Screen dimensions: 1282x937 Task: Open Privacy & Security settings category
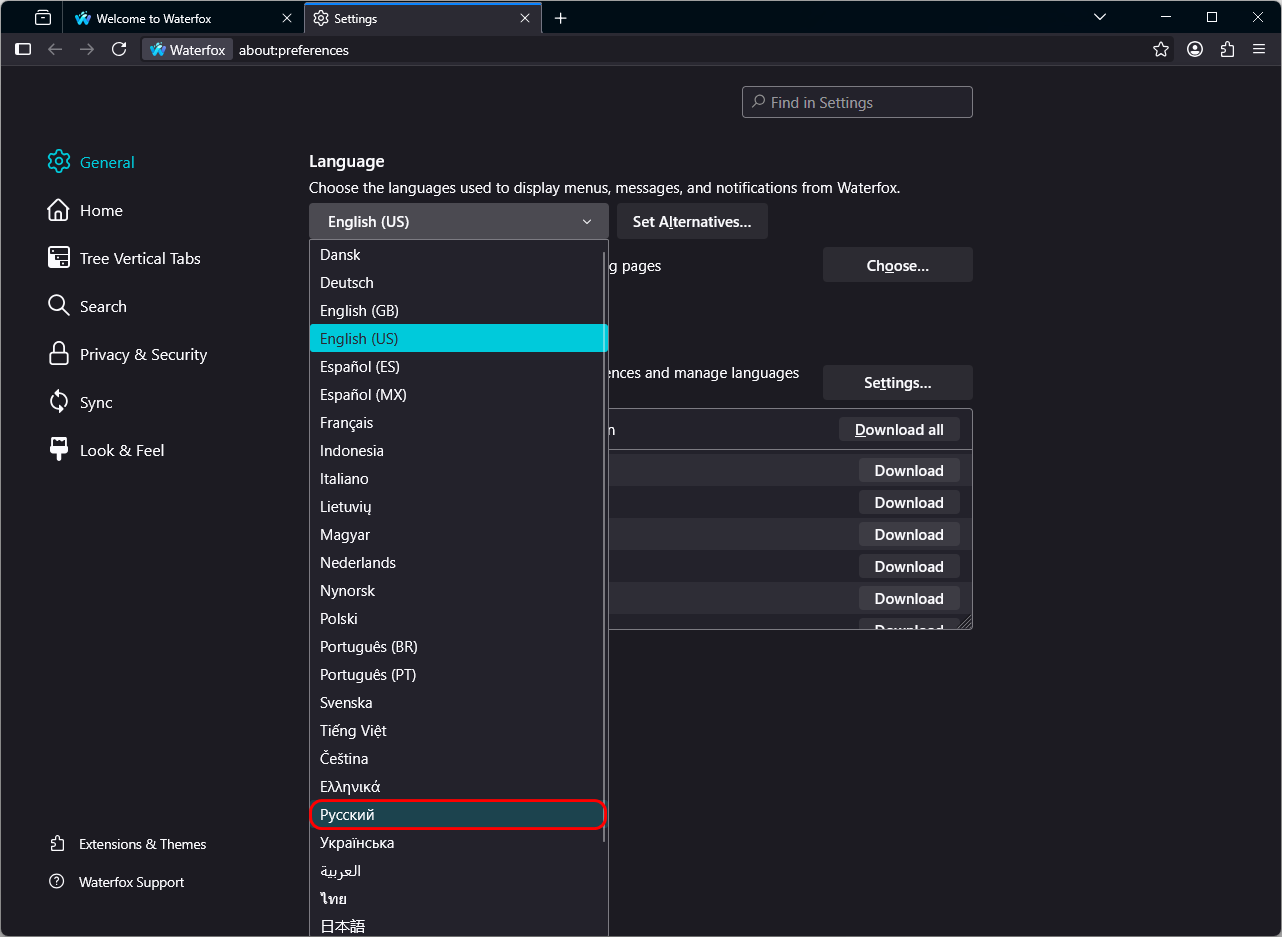[x=143, y=355]
